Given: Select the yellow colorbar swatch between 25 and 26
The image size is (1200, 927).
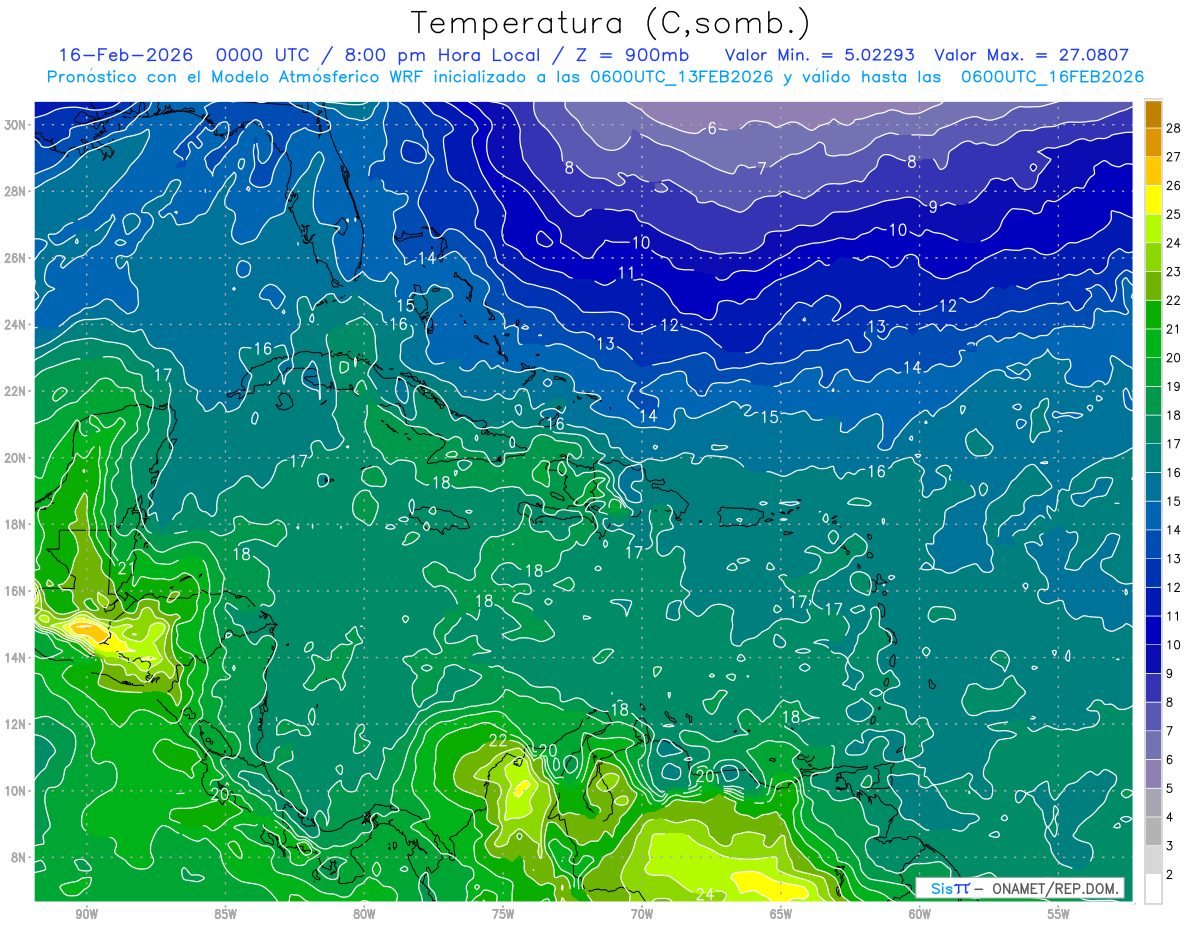Looking at the screenshot, I should click(1153, 200).
